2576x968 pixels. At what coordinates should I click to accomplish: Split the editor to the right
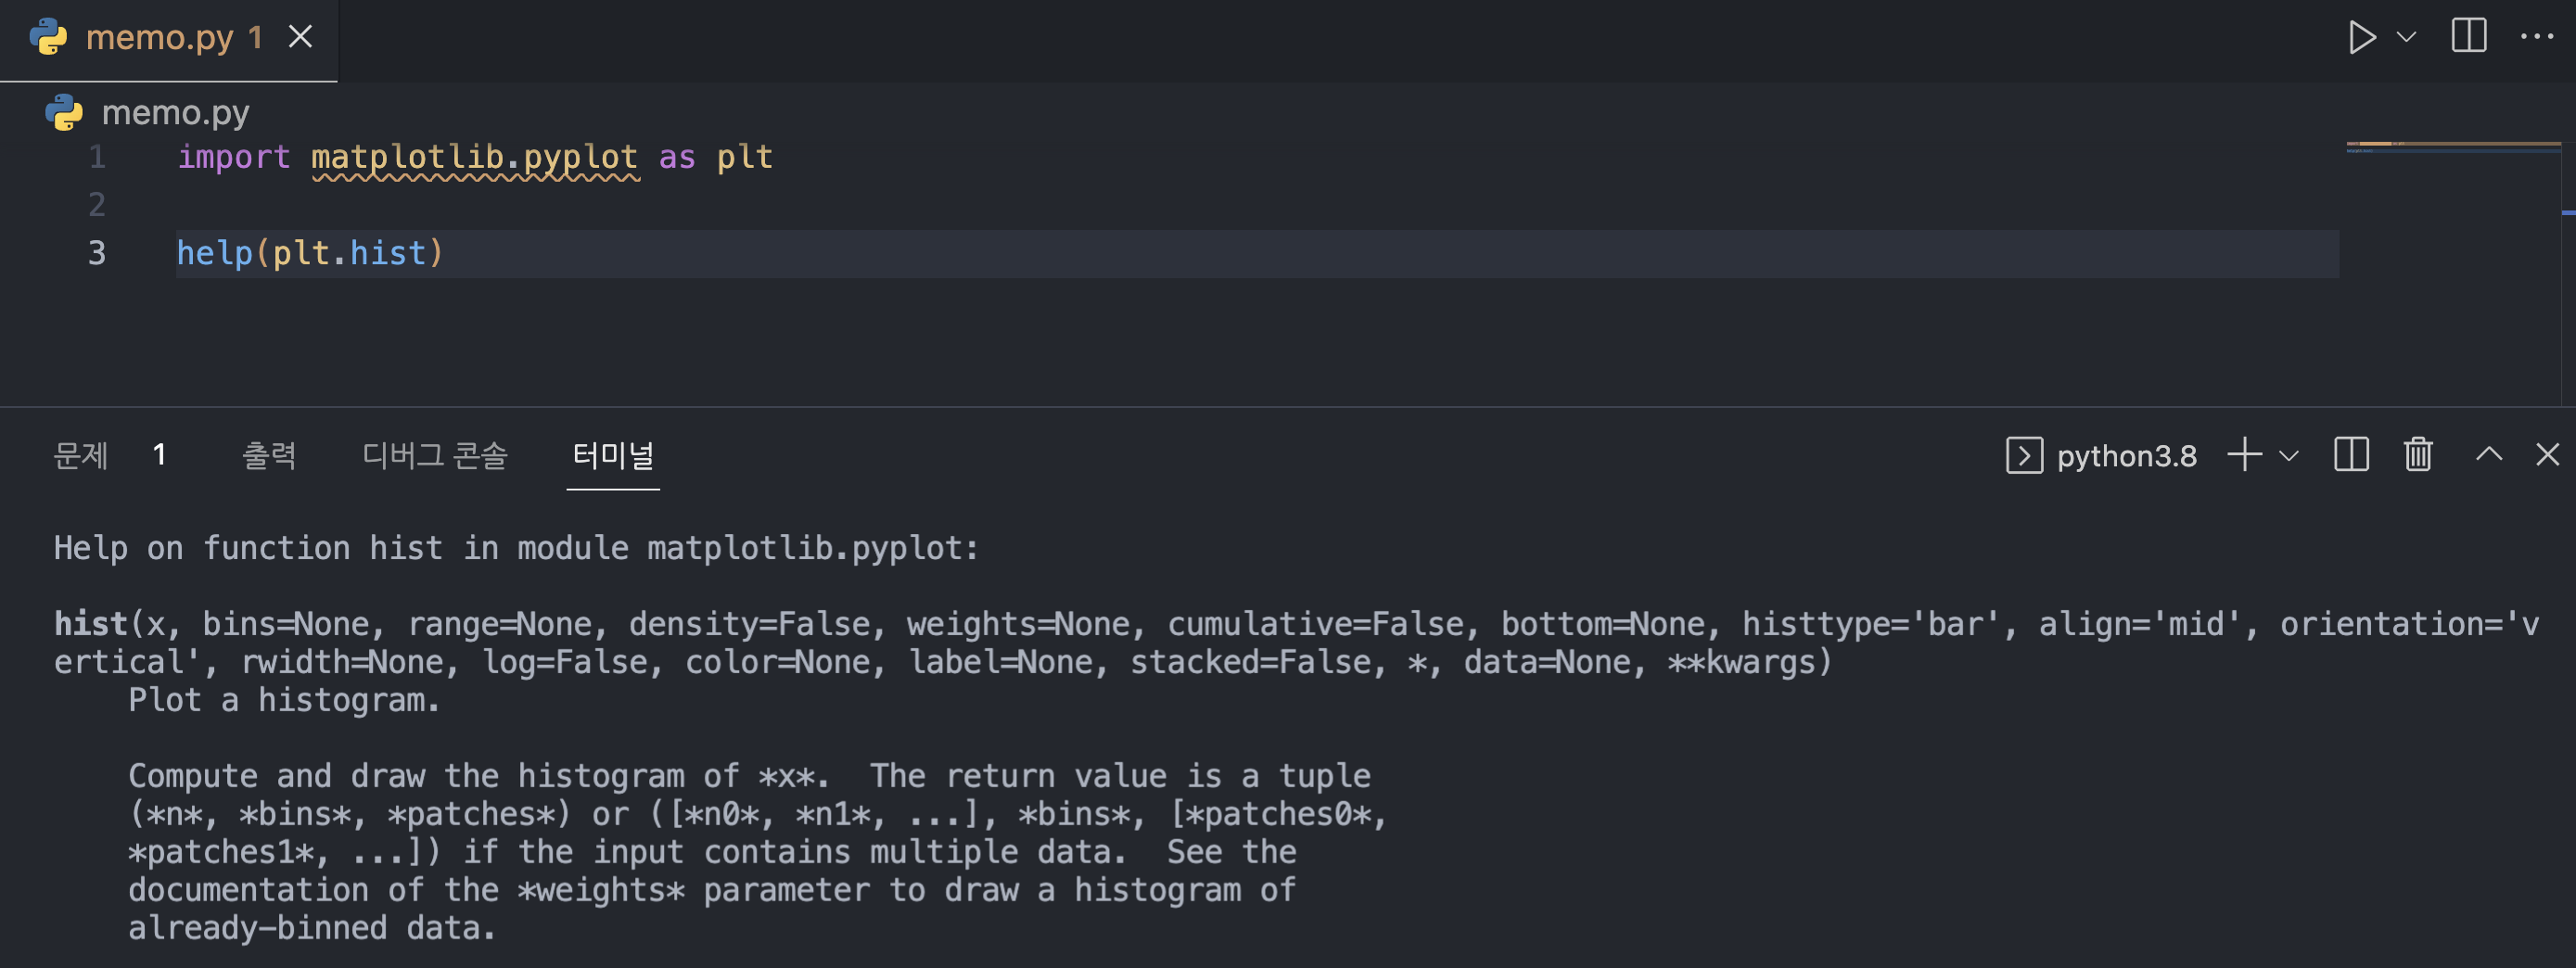click(x=2468, y=37)
